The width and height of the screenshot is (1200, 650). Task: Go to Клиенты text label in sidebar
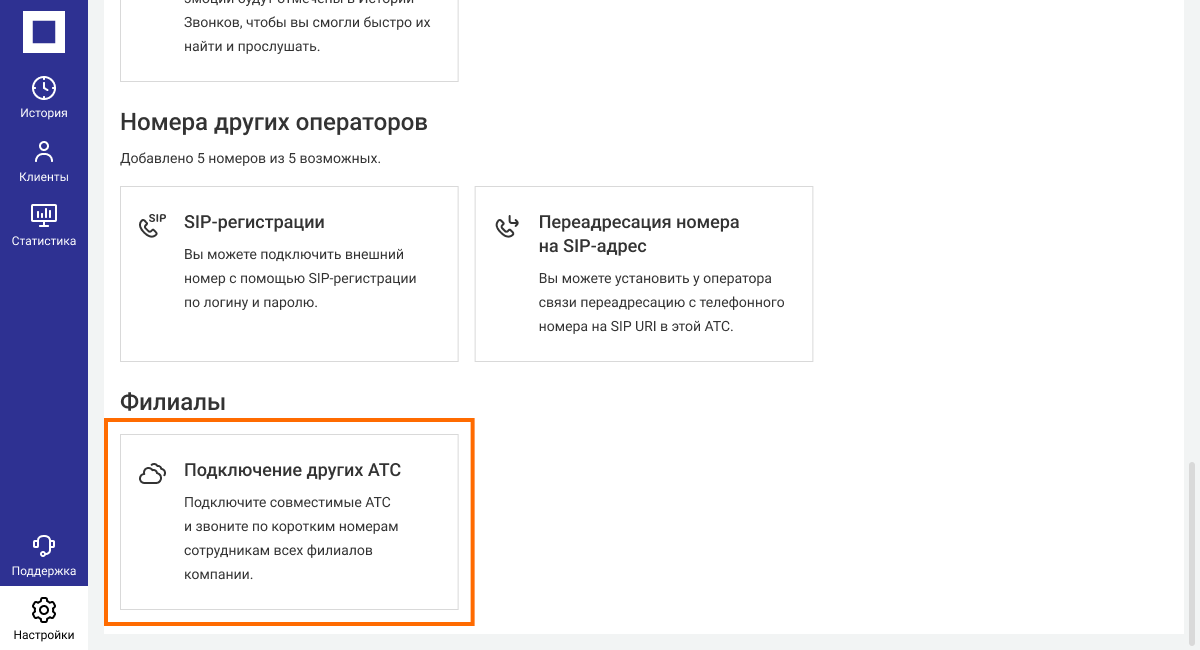44,177
